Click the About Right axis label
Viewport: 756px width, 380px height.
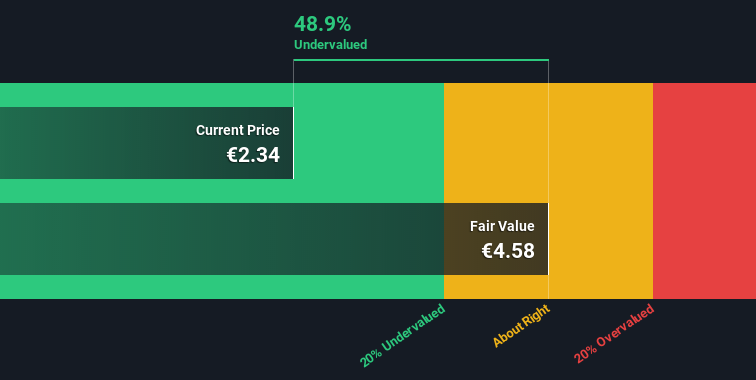521,326
